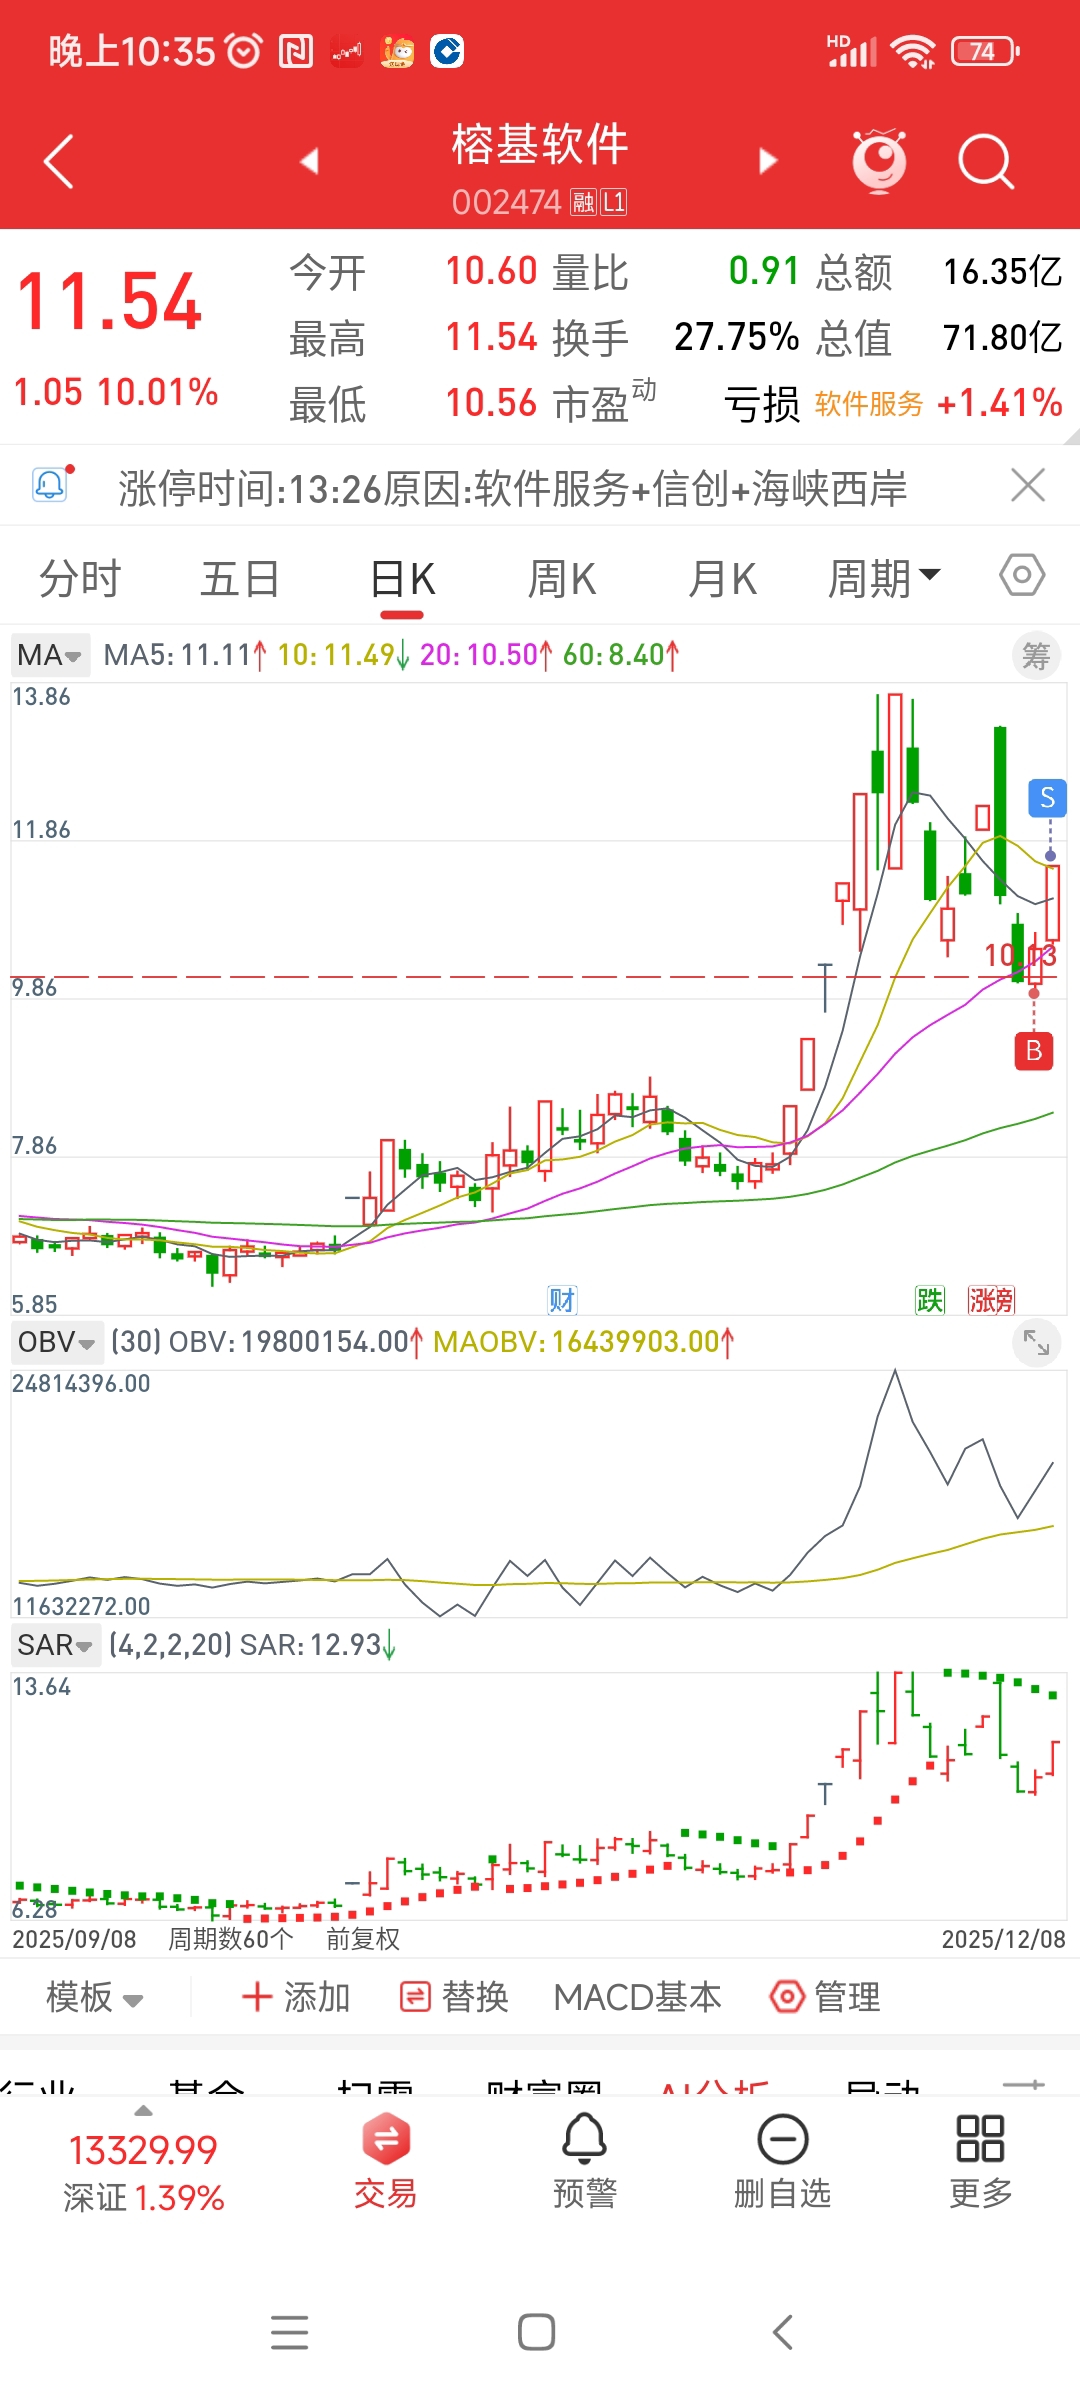Open the SAR indicator dropdown
Screen dimensions: 1080x2400
pyautogui.click(x=56, y=1645)
